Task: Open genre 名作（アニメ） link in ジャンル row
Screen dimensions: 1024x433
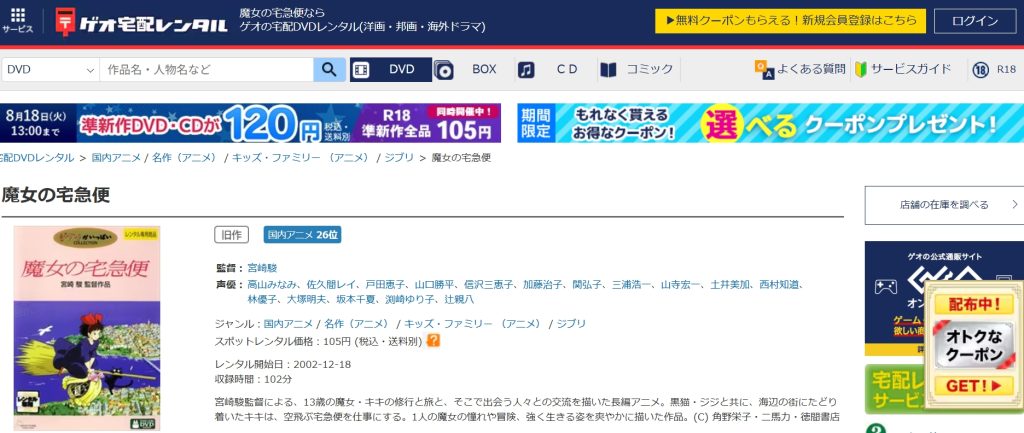Action: point(357,324)
